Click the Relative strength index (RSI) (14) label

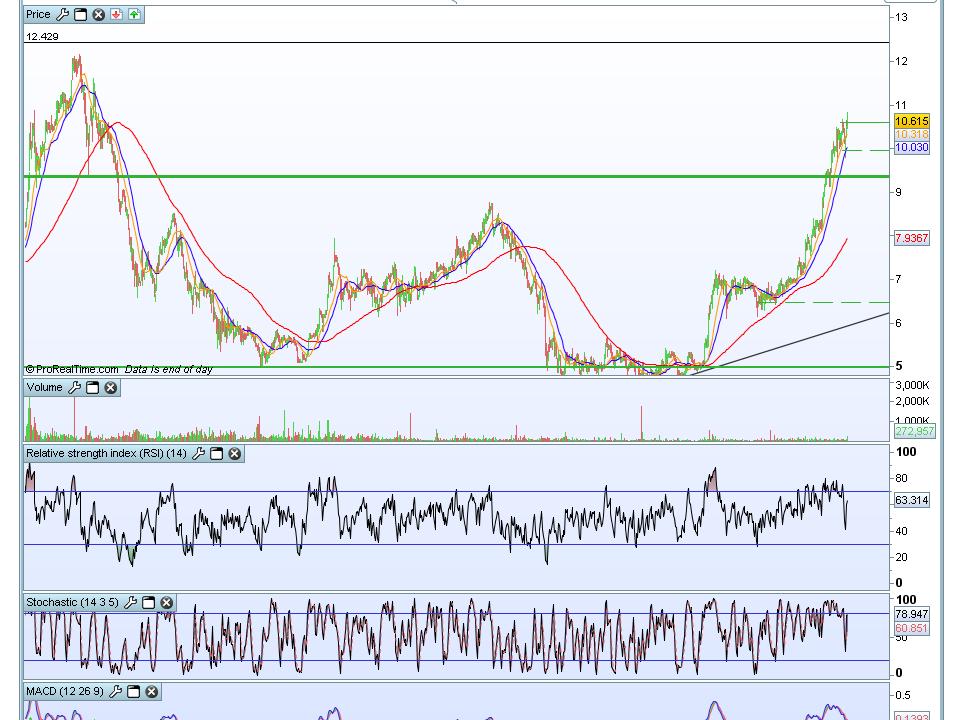106,454
